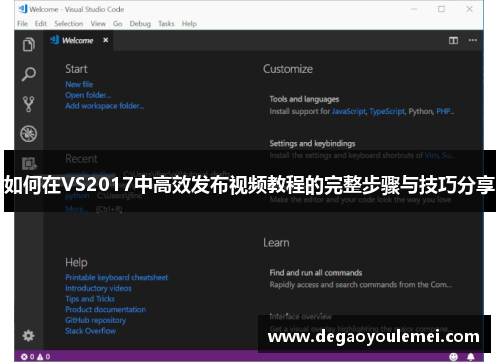Click Settings and keybindings heading
This screenshot has width=500, height=362.
point(312,143)
